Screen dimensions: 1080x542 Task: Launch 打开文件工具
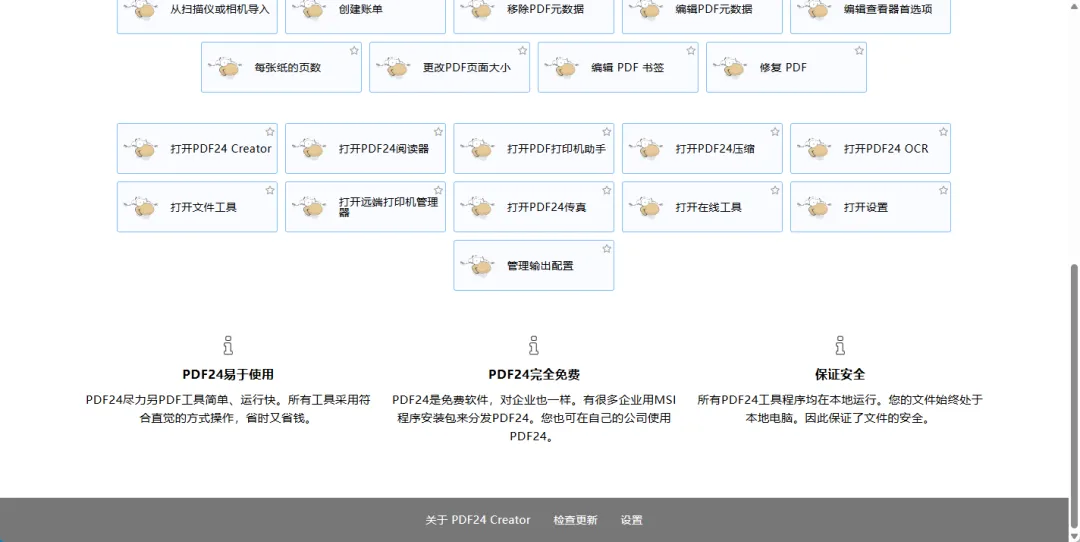pos(197,207)
